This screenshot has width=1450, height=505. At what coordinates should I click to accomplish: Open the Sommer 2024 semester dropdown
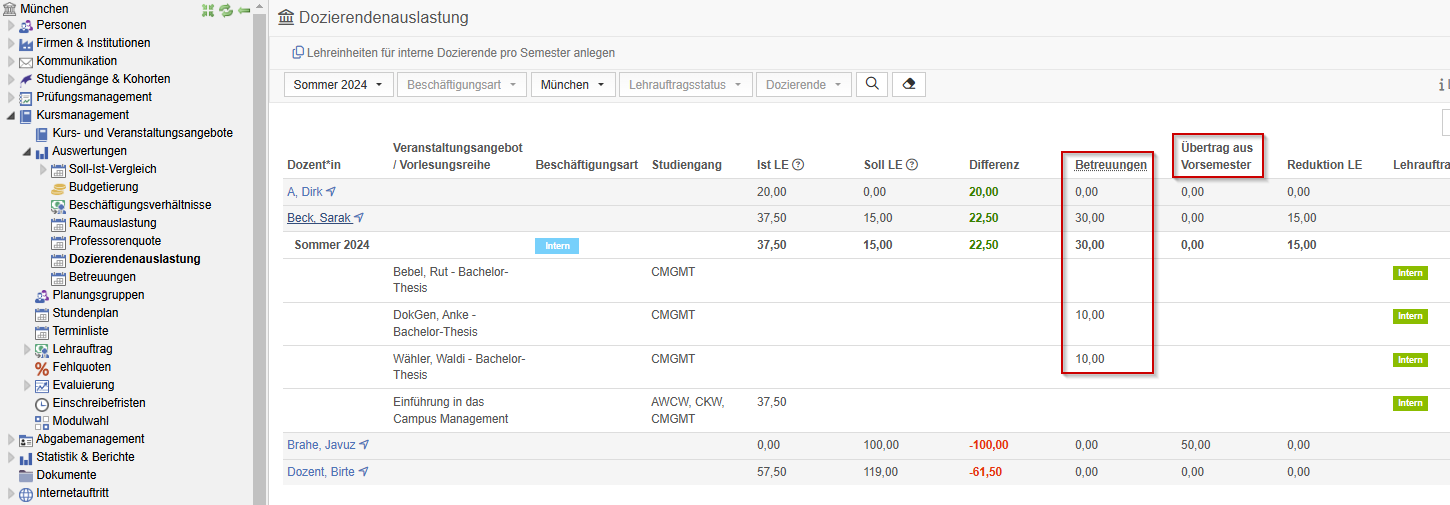click(x=338, y=85)
